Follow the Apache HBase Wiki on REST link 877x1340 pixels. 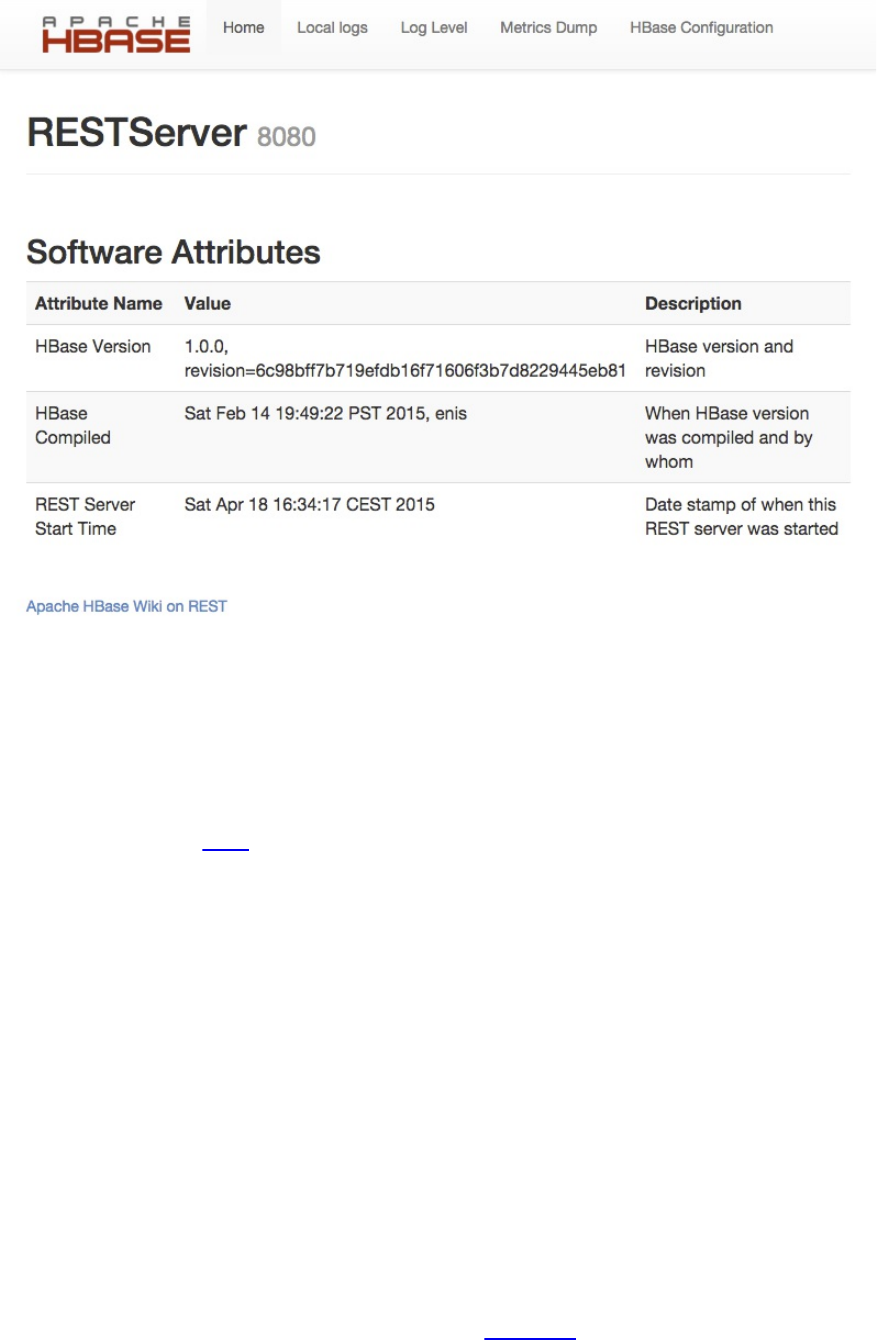click(127, 606)
